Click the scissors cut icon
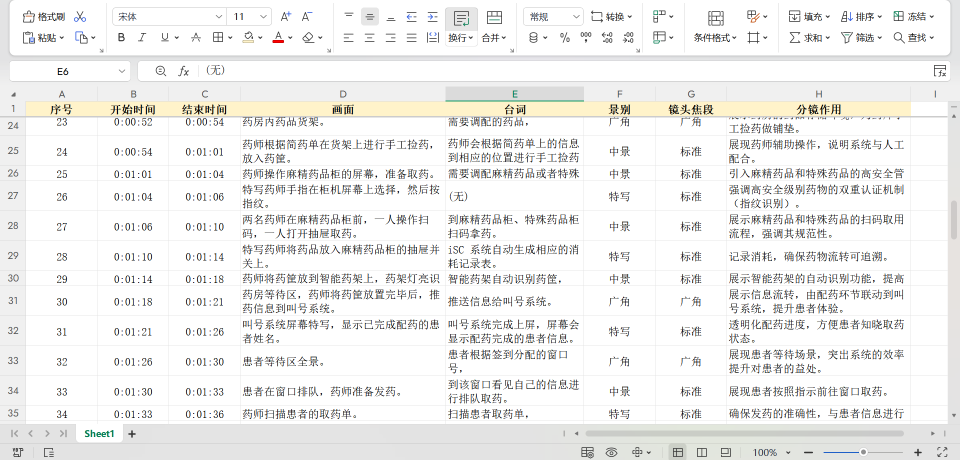This screenshot has width=960, height=460. click(x=80, y=17)
